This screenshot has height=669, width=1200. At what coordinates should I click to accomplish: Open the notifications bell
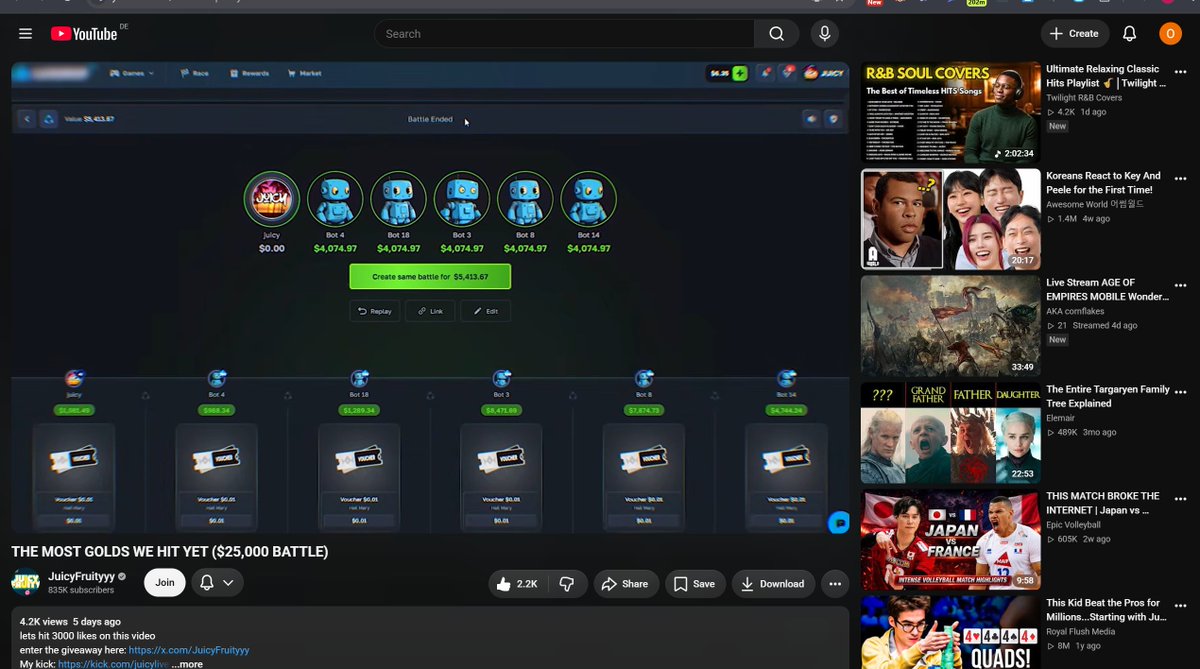[1129, 34]
